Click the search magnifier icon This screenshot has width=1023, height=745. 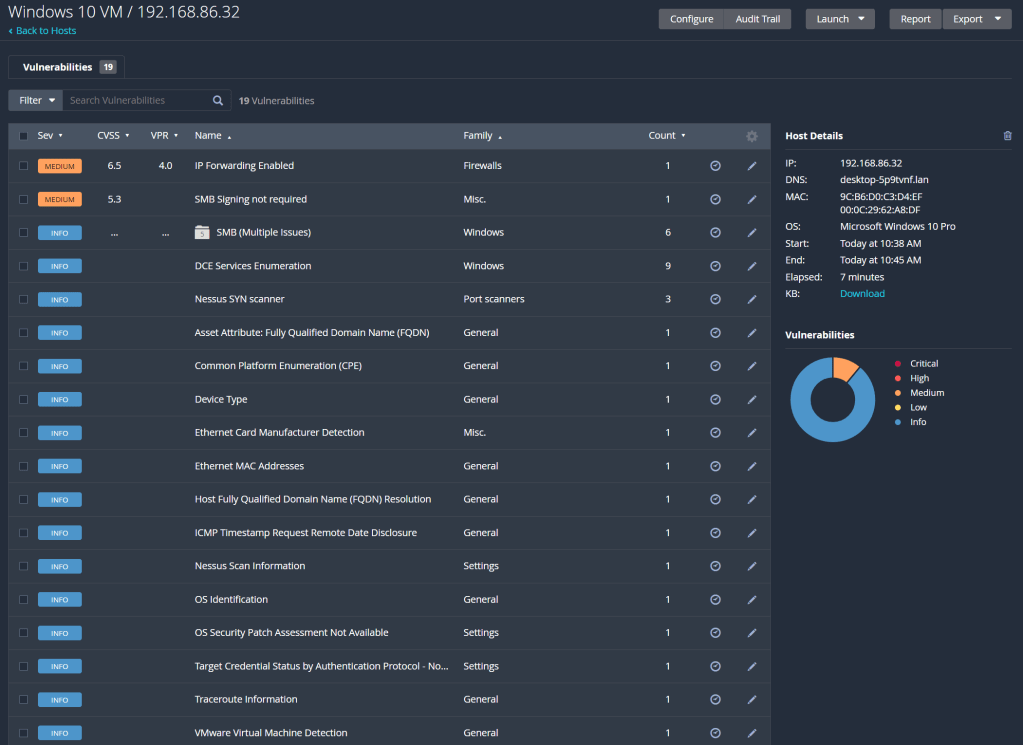tap(218, 100)
